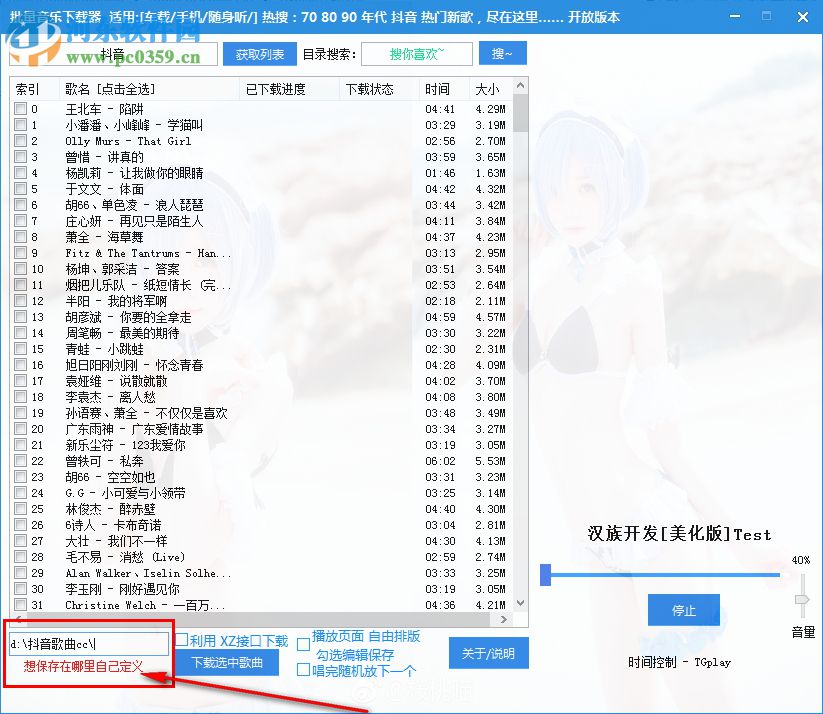This screenshot has width=823, height=714.
Task: Click 歌名[点击全选] header to select all songs
Action: [103, 88]
